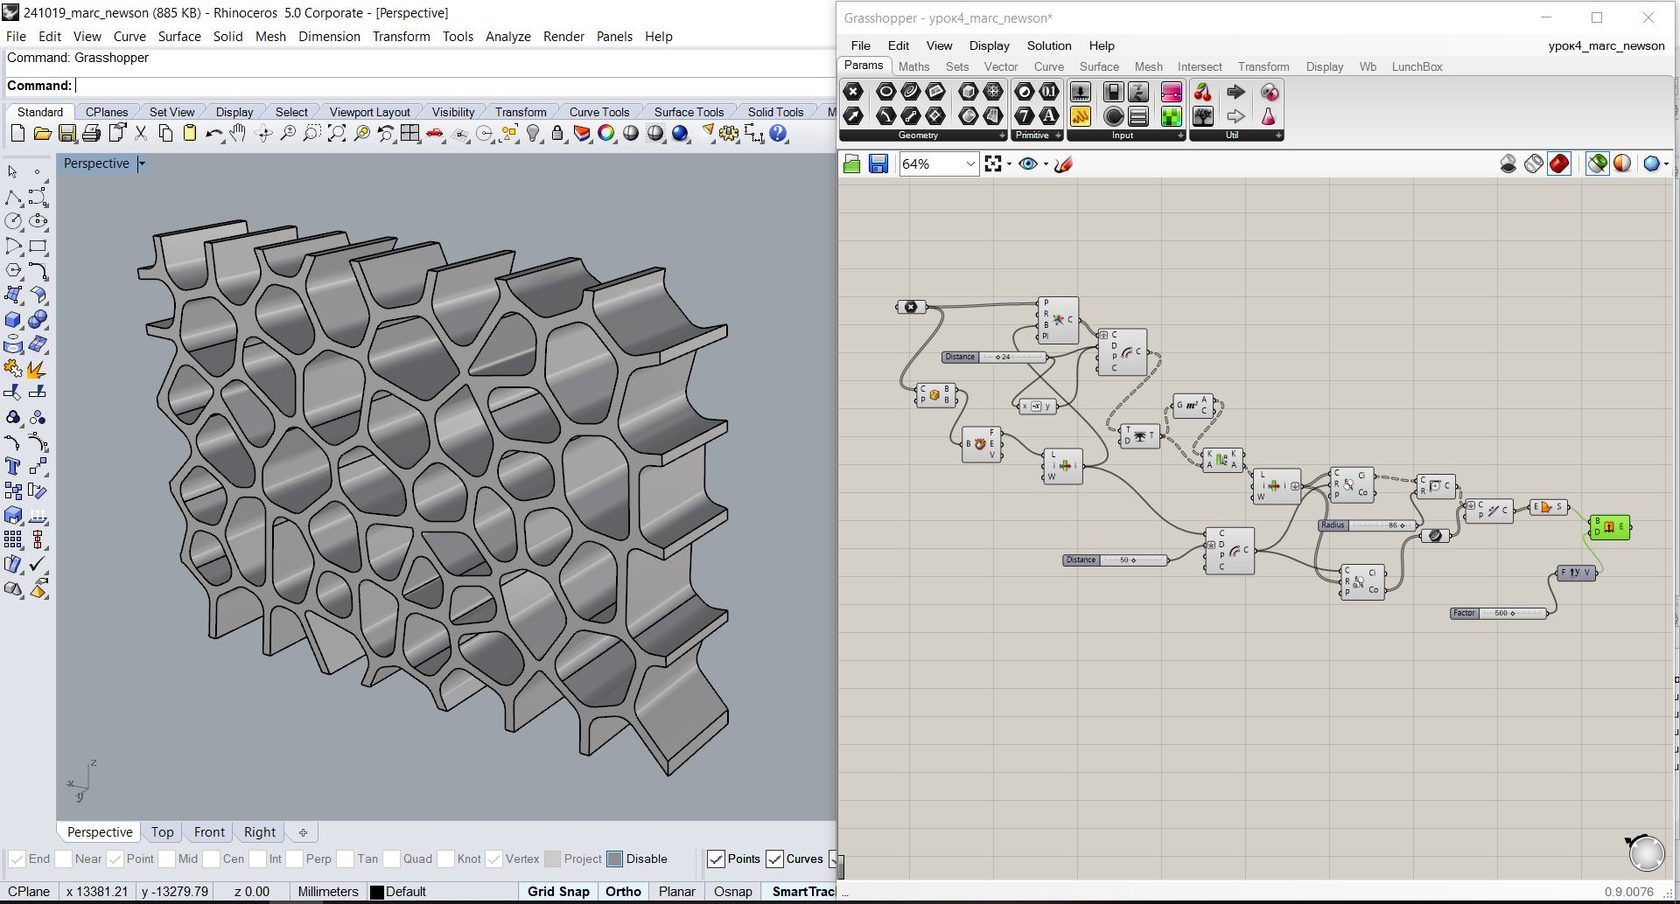The width and height of the screenshot is (1680, 904).
Task: Select the red shaded preview mode icon
Action: [x=1559, y=164]
